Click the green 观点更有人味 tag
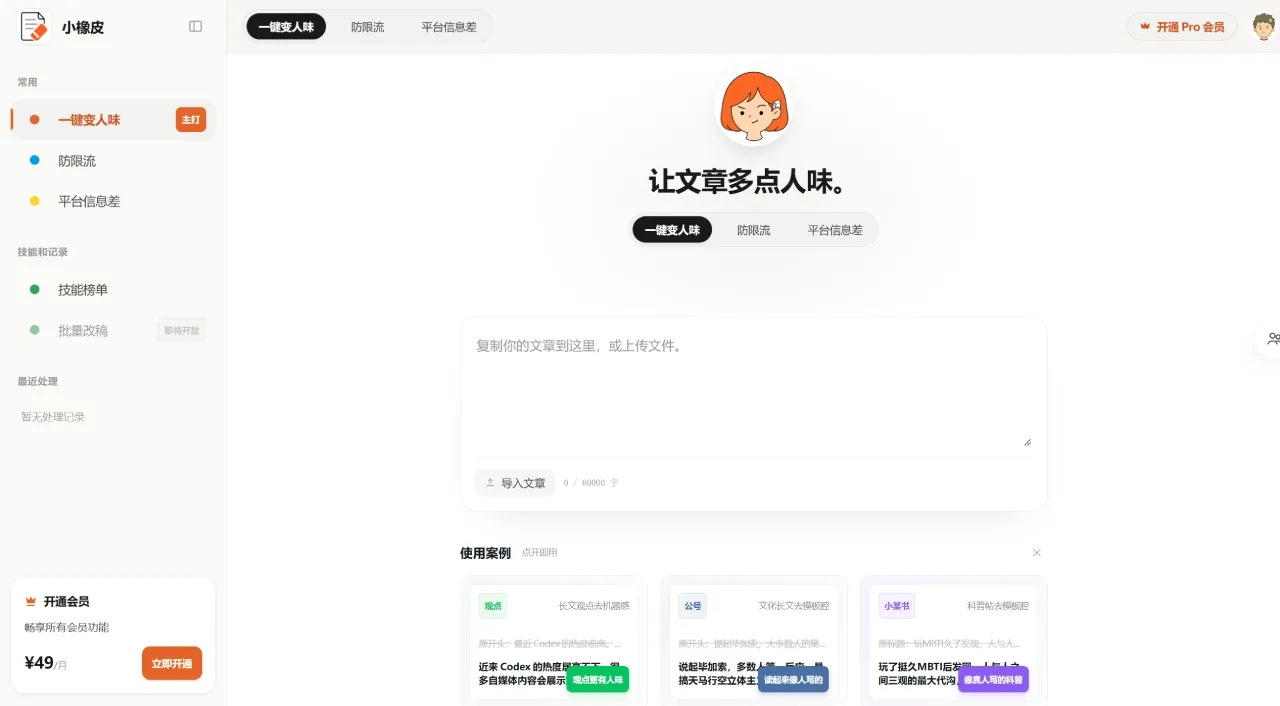Image resolution: width=1280 pixels, height=706 pixels. coord(598,680)
